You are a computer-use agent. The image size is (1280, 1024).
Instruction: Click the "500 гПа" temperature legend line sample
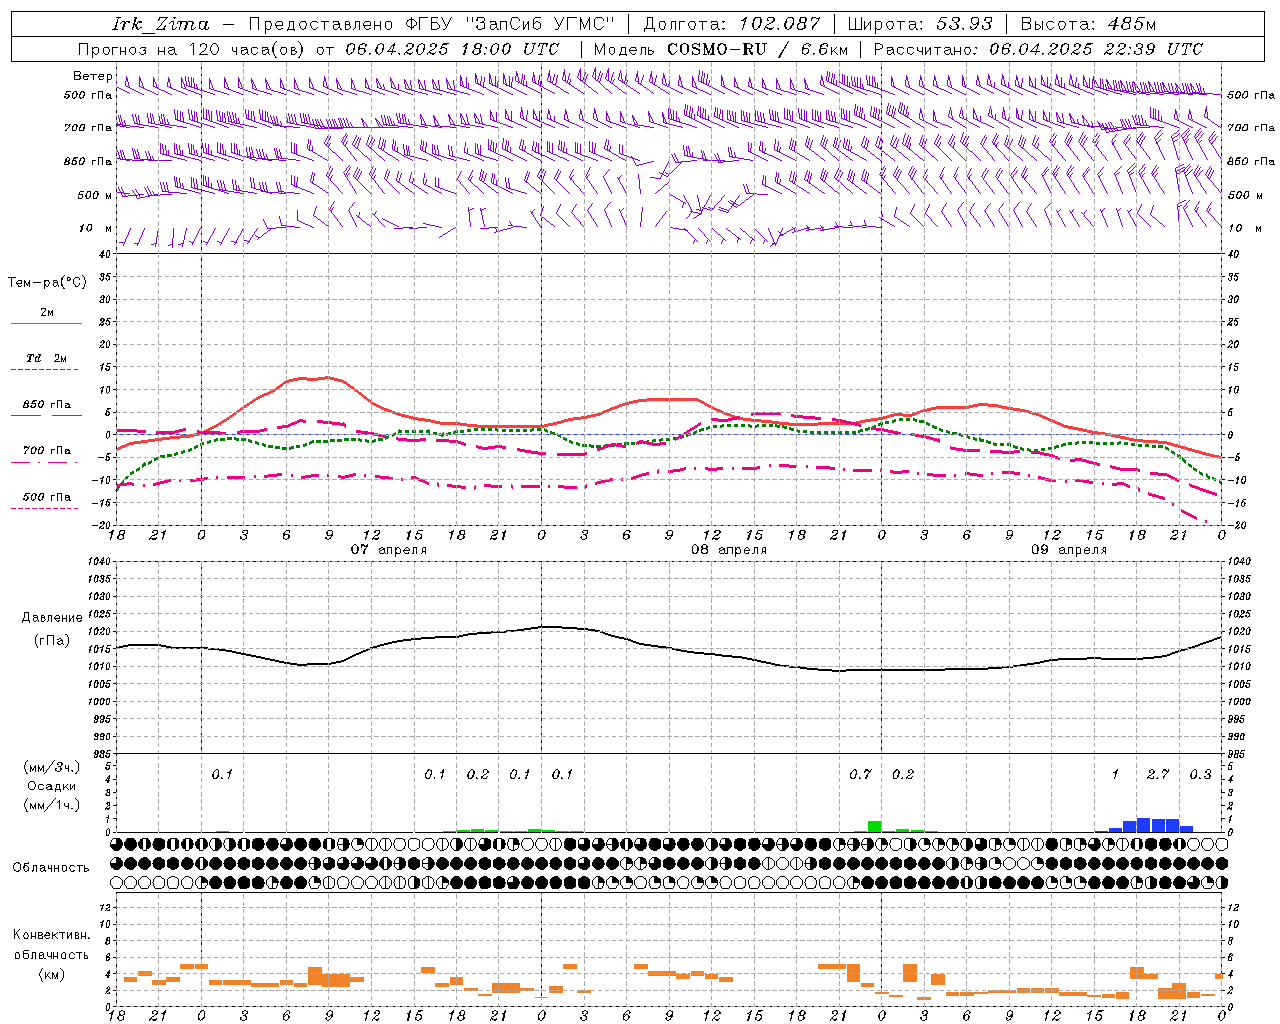(46, 508)
